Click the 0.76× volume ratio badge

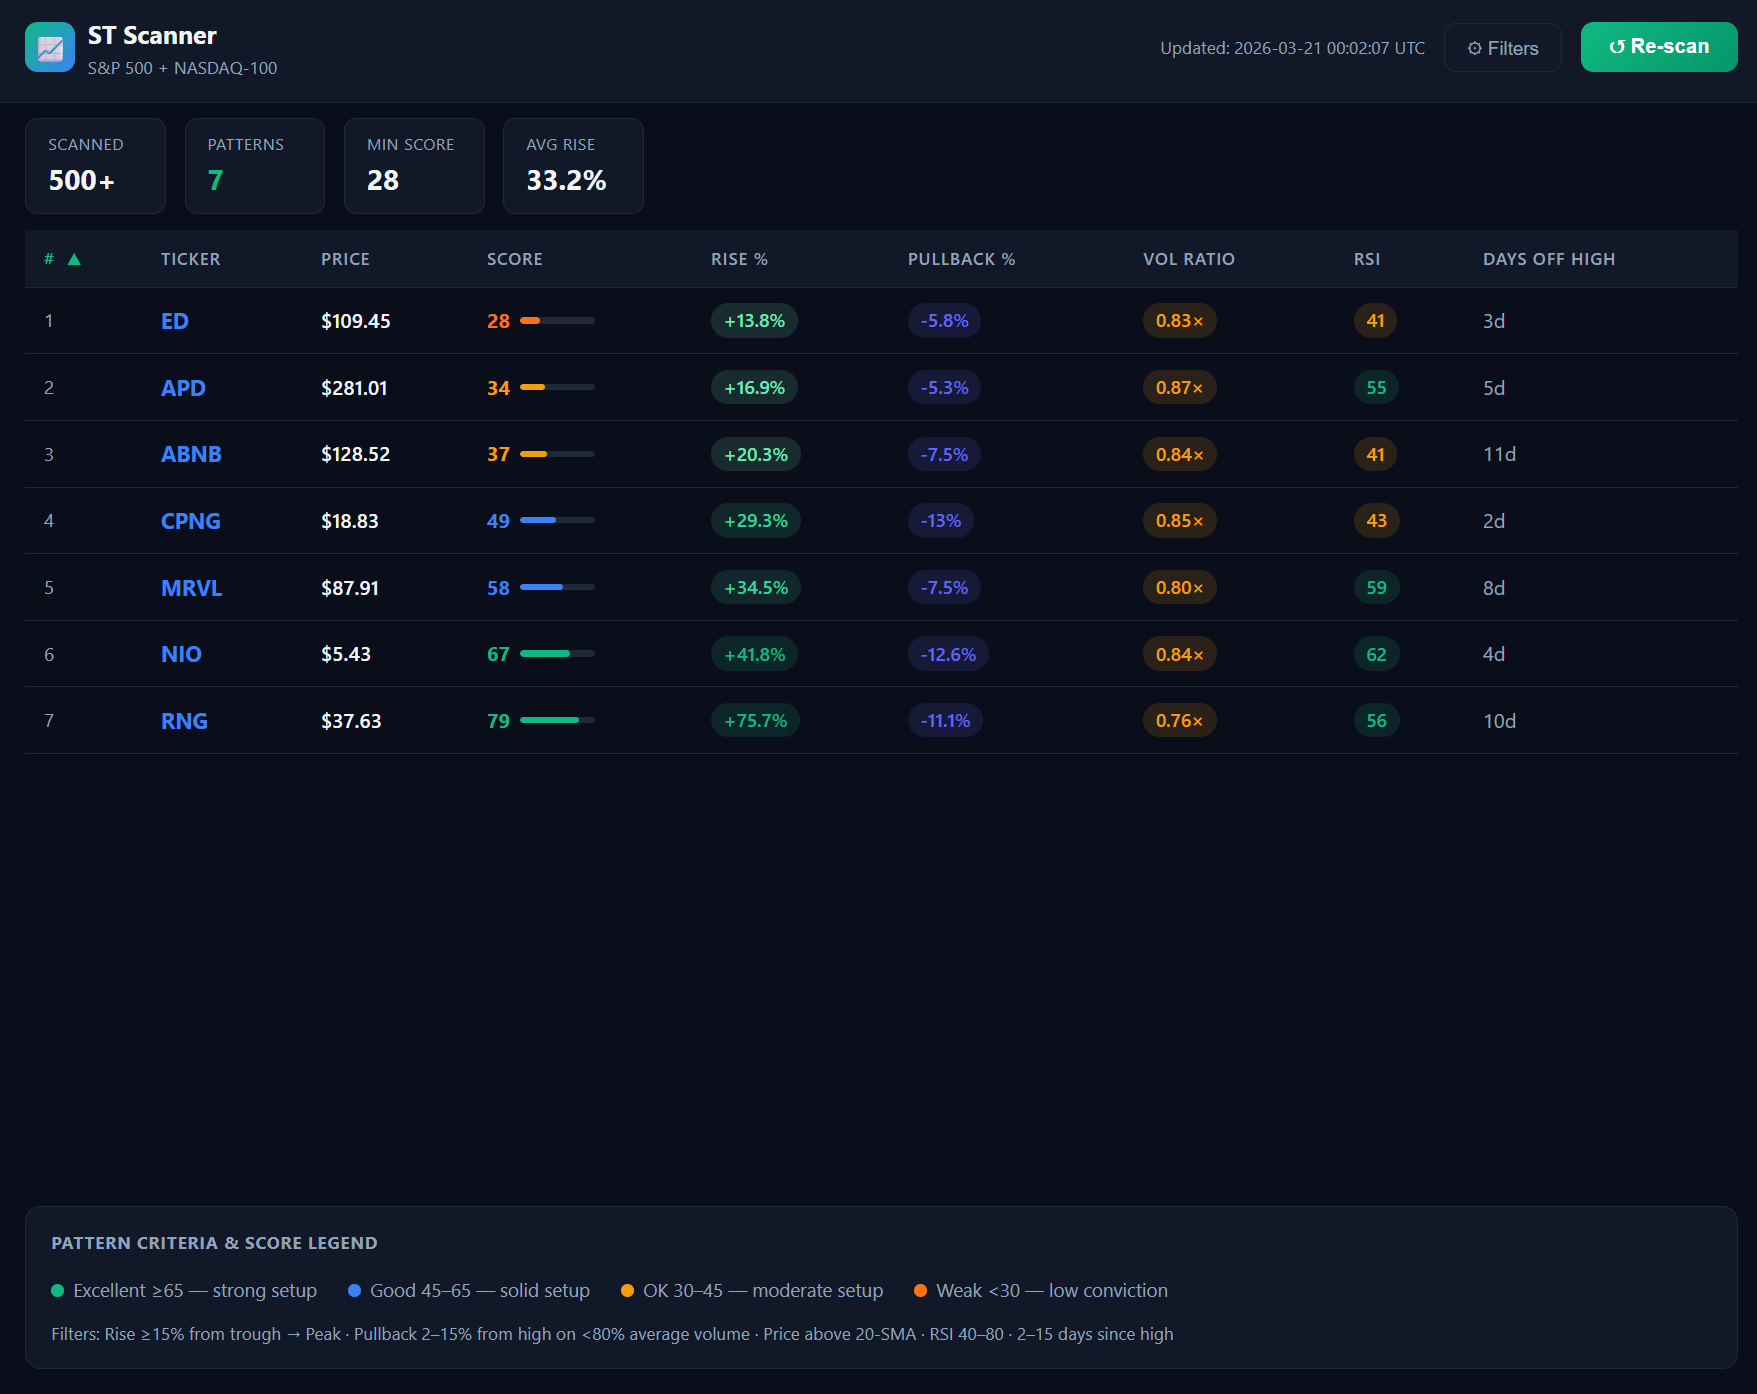coord(1179,721)
